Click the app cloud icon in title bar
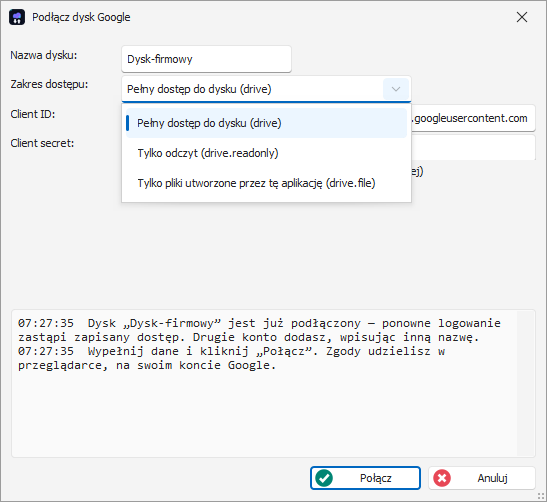This screenshot has height=502, width=547. click(x=17, y=17)
